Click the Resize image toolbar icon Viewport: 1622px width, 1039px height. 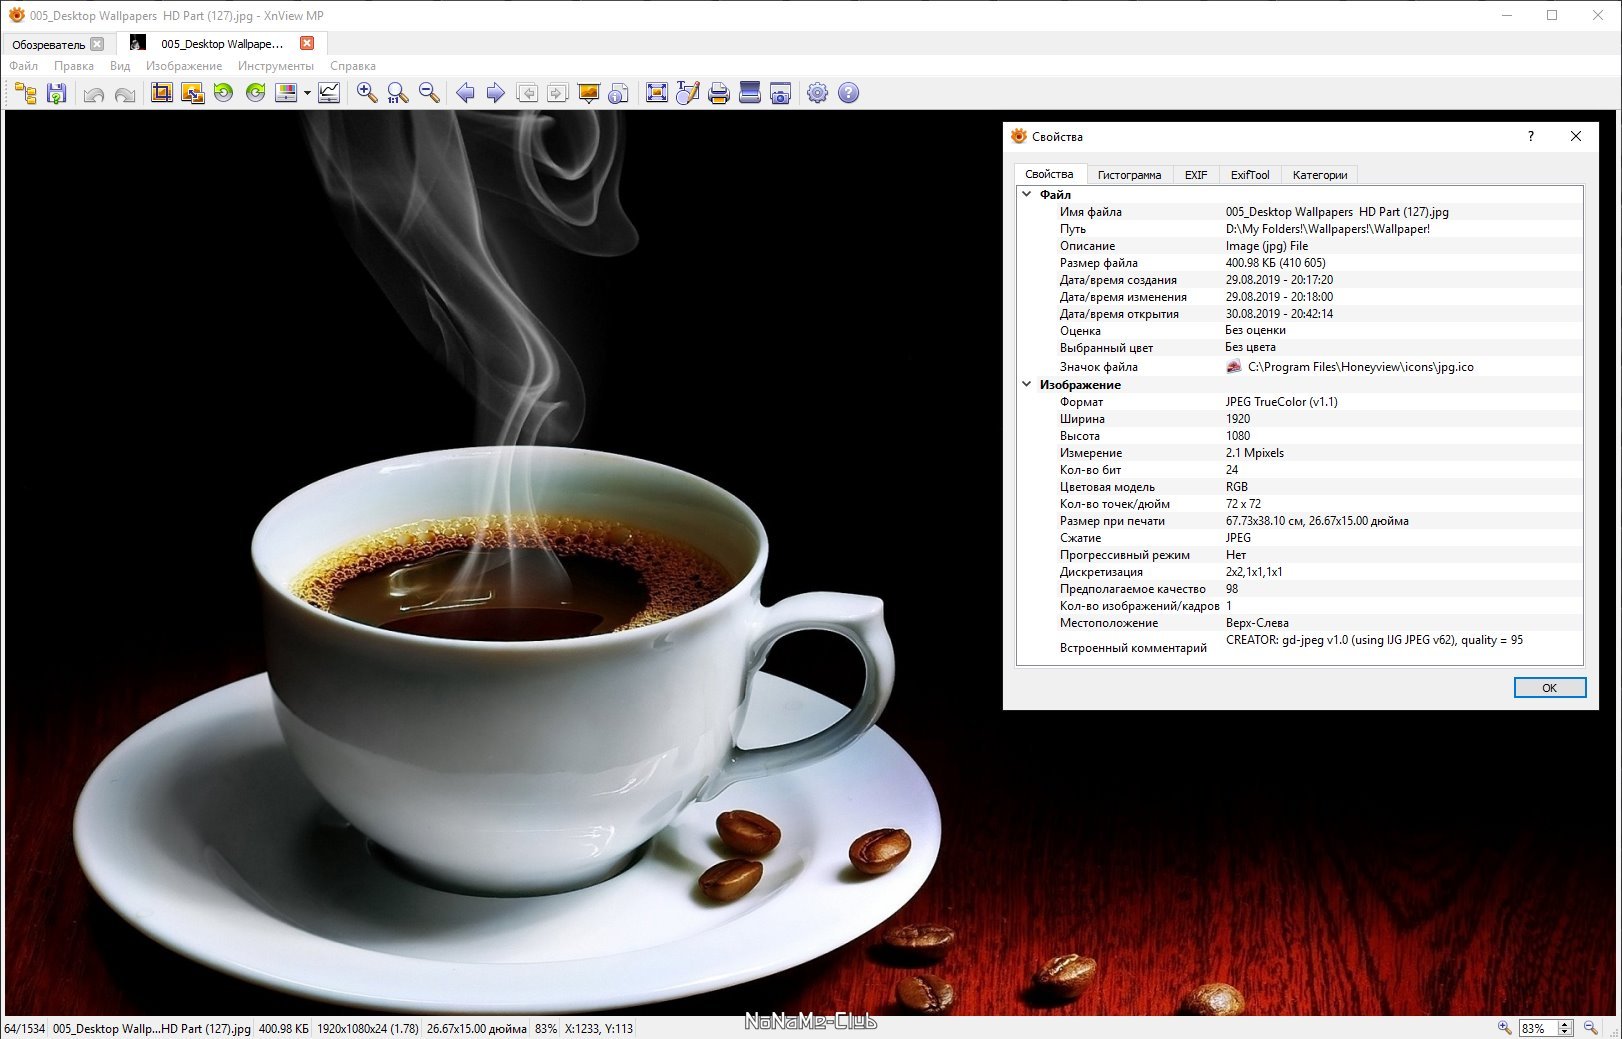click(193, 93)
